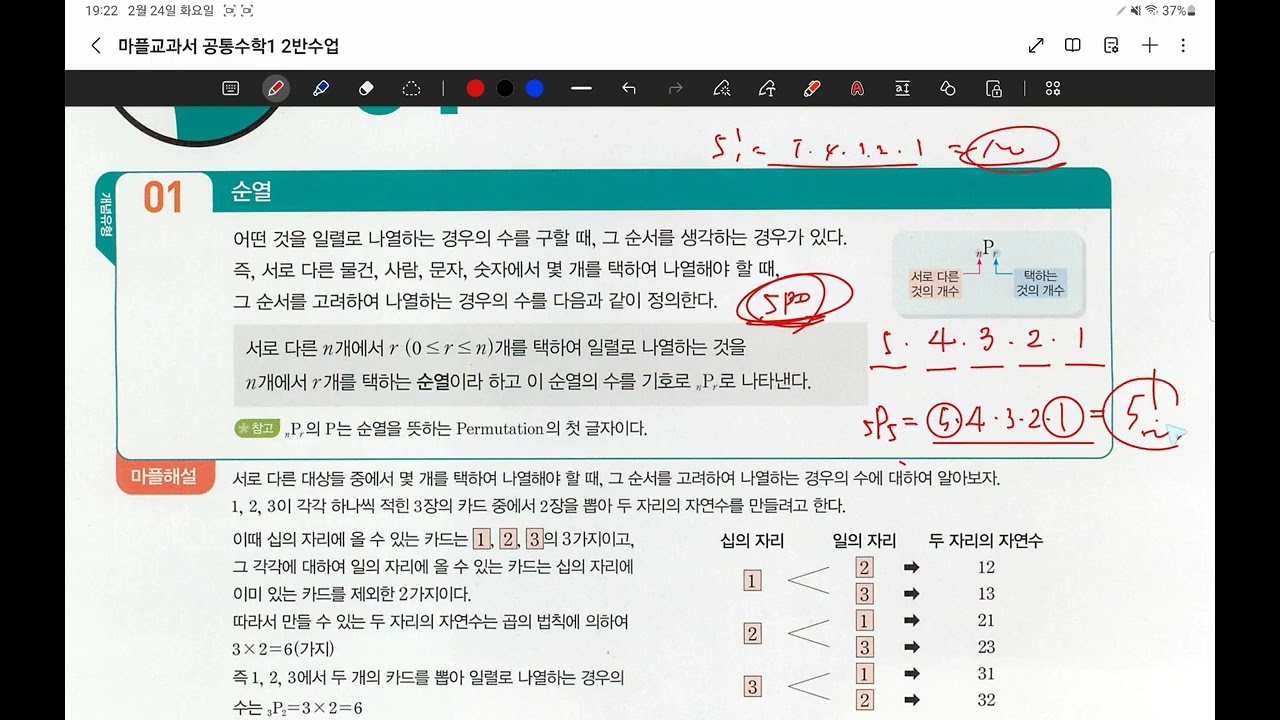Image resolution: width=1280 pixels, height=720 pixels.
Task: Tap the note title 마플교과서 공통수학1 2반수업
Action: click(228, 46)
